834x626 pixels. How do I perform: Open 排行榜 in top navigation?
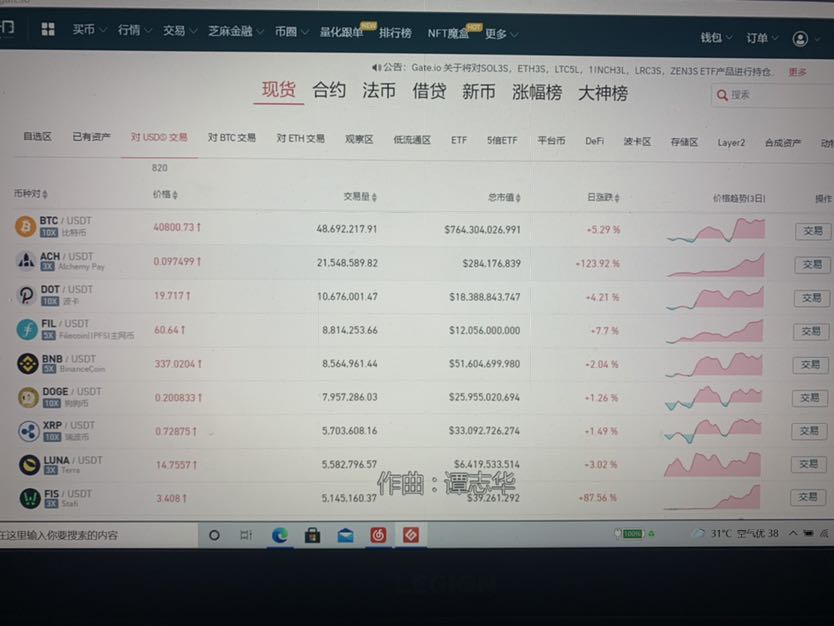tap(395, 33)
